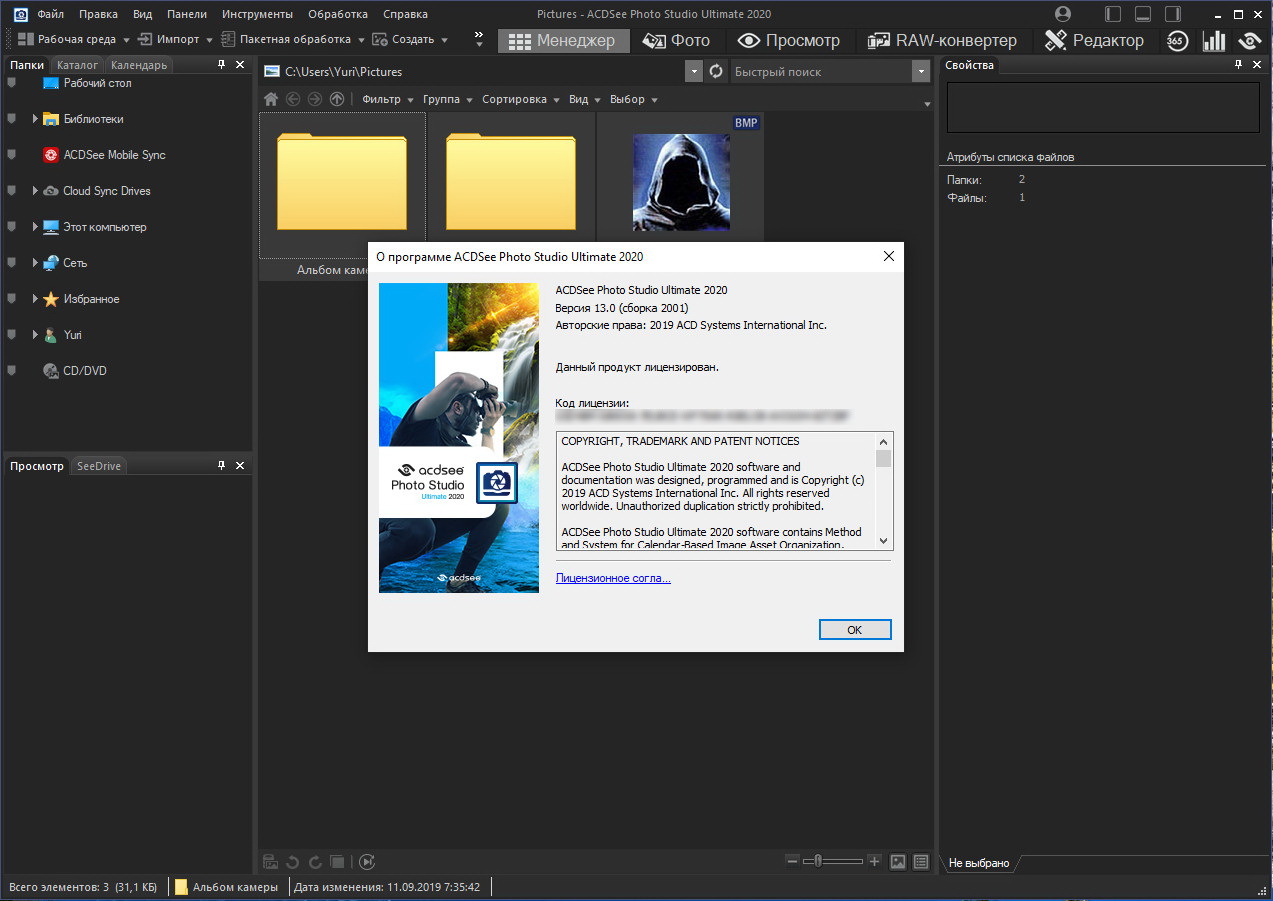This screenshot has width=1273, height=901.
Task: Open the Выбор dropdown
Action: (634, 99)
